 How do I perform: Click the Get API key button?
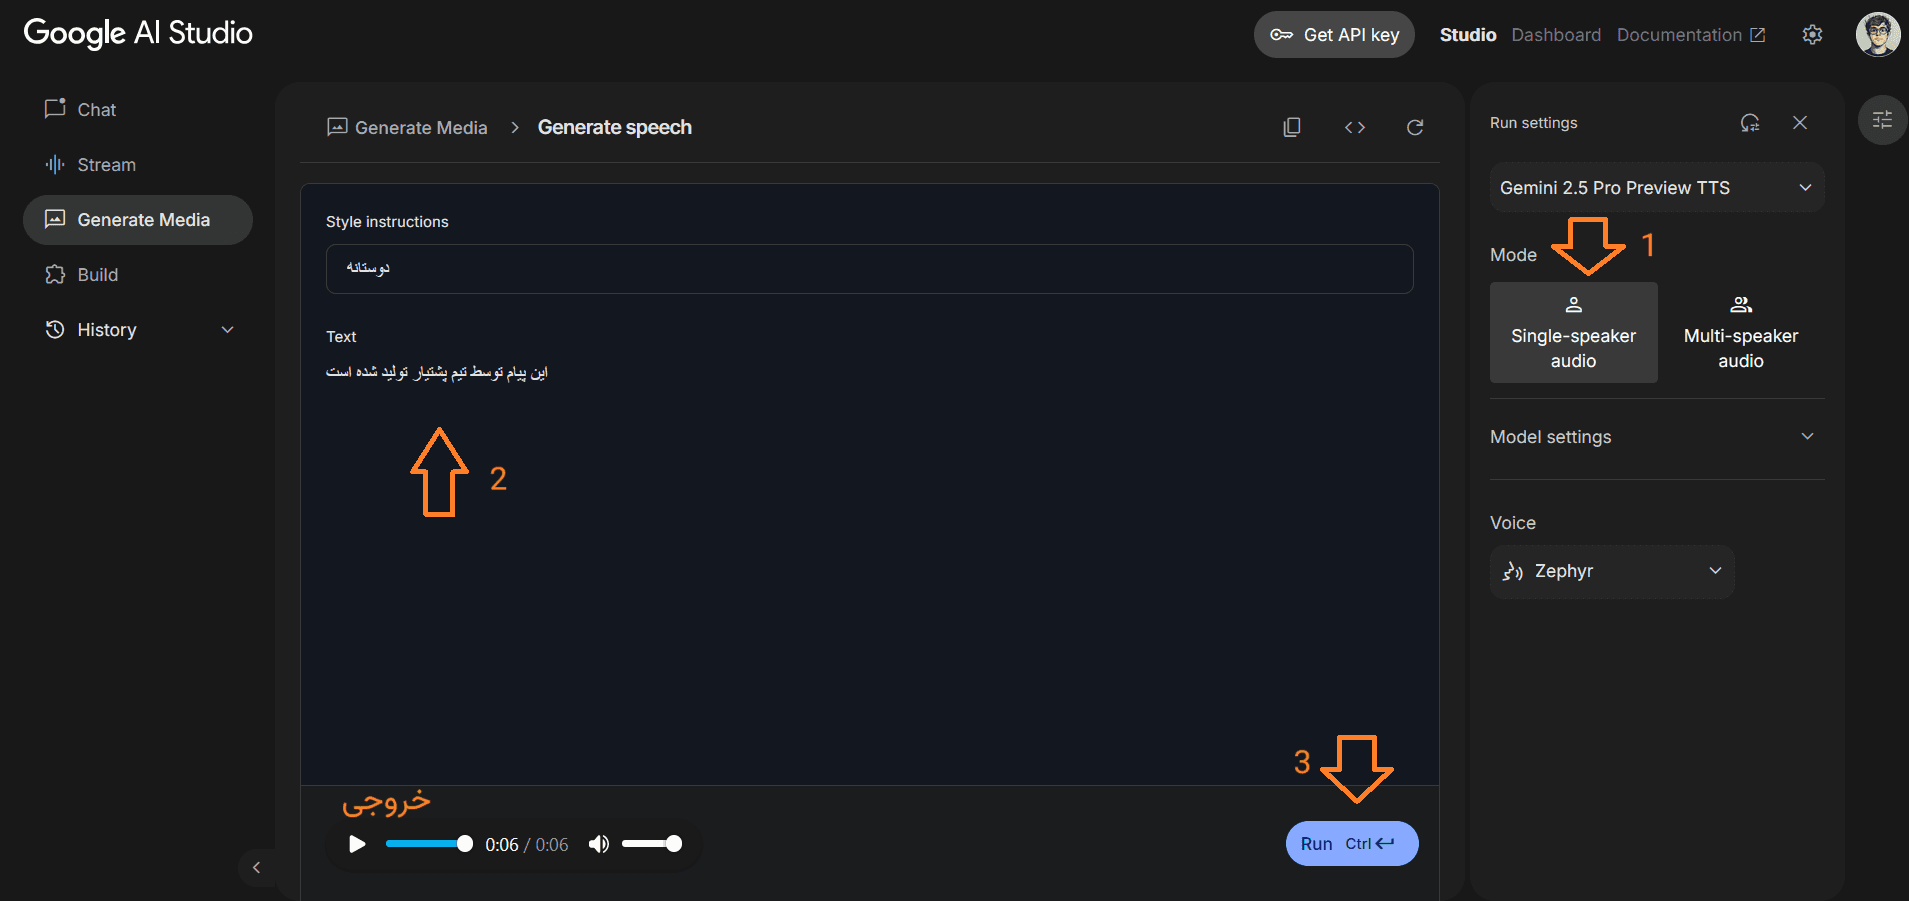1334,34
